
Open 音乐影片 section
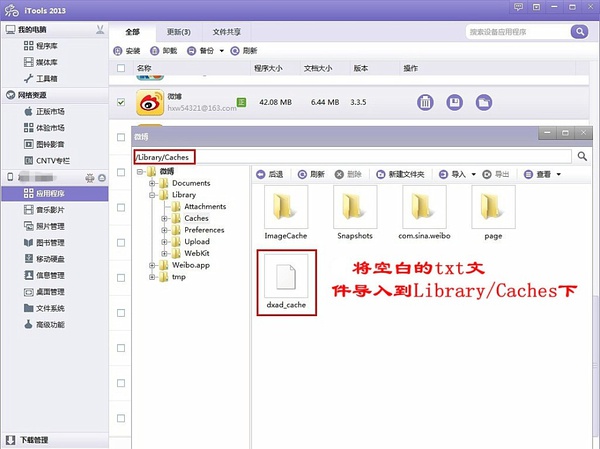pos(44,210)
